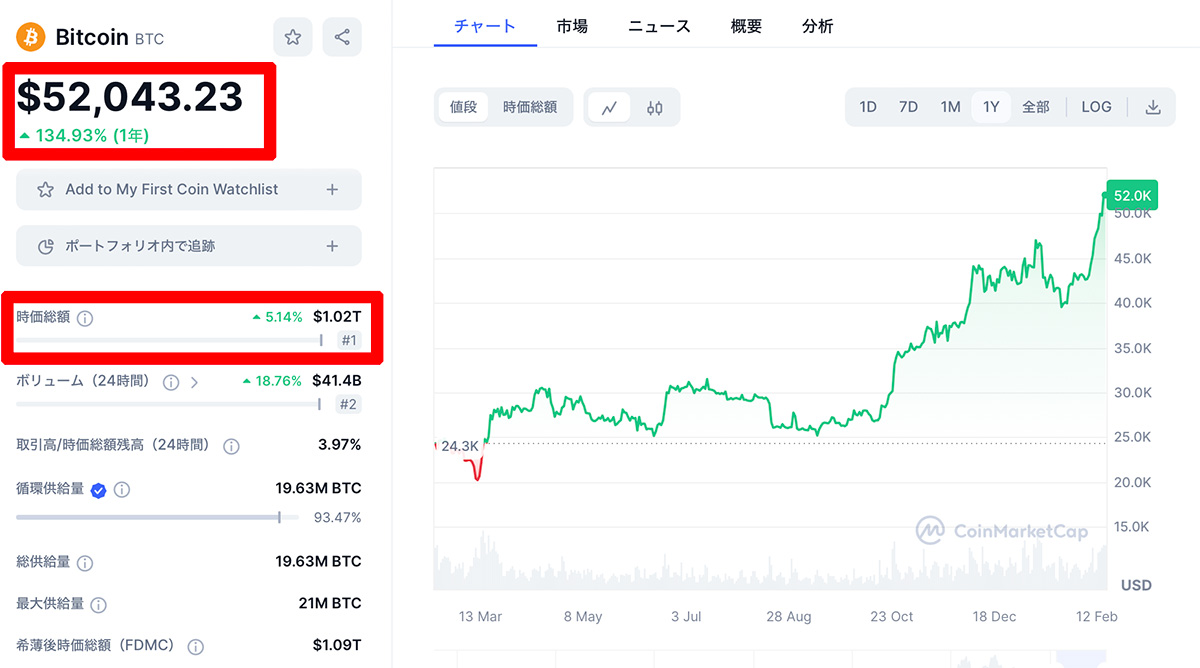
Task: Expand ボリューム（24時間） with the chevron arrow
Action: tap(194, 382)
